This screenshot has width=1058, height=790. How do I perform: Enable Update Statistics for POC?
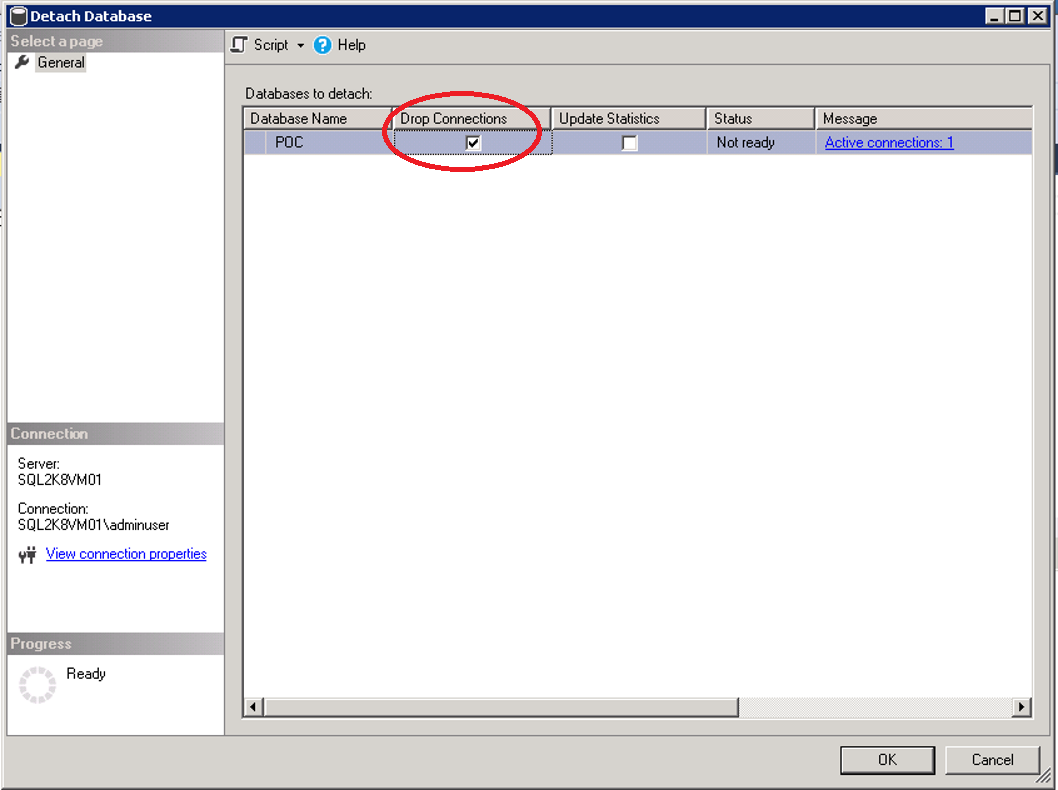pos(629,142)
